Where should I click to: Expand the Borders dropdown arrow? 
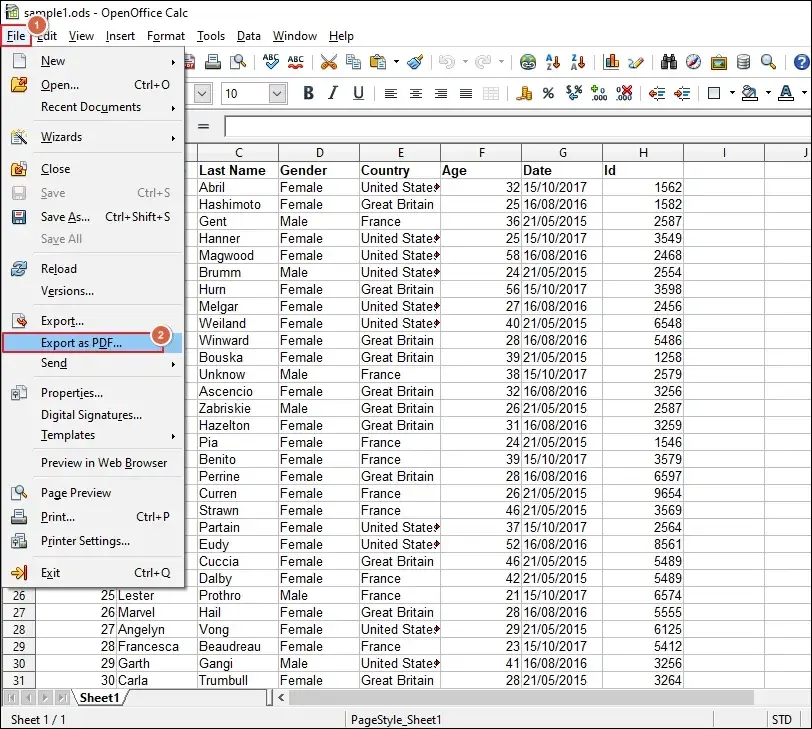click(732, 93)
